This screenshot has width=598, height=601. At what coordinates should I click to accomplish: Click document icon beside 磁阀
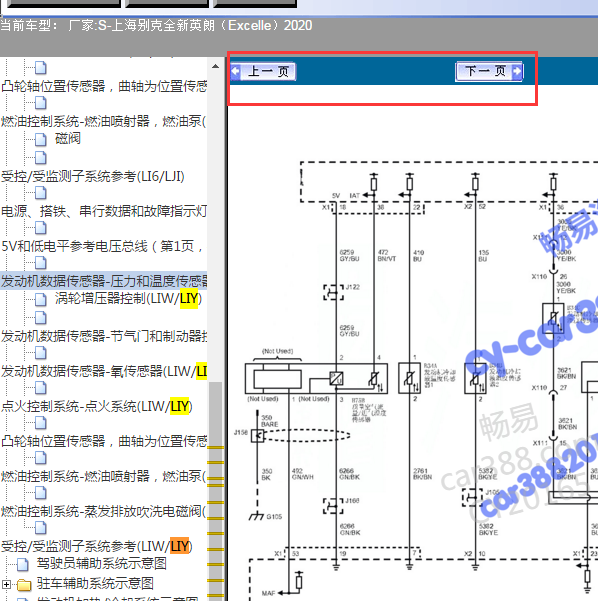(x=41, y=140)
